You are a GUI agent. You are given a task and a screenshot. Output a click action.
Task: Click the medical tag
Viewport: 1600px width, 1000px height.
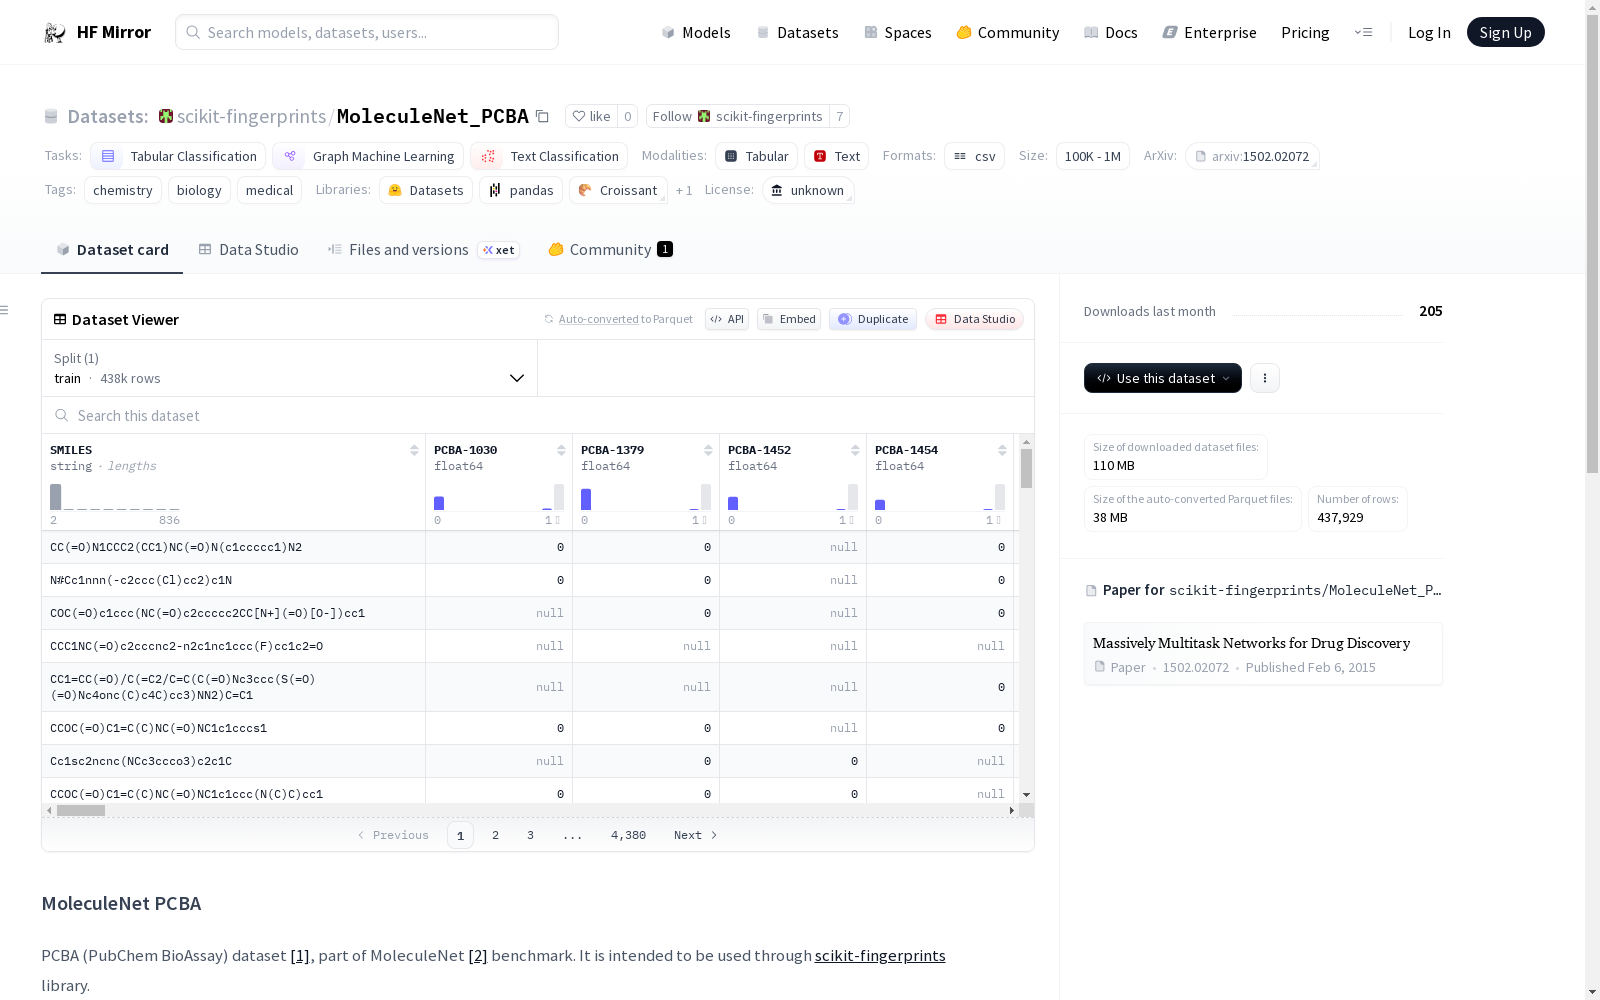click(269, 190)
